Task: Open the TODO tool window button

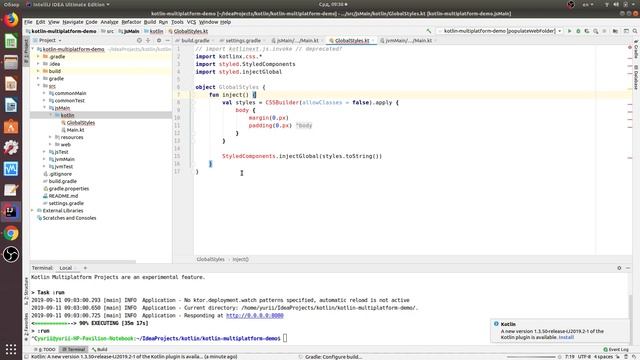Action: 45,349
